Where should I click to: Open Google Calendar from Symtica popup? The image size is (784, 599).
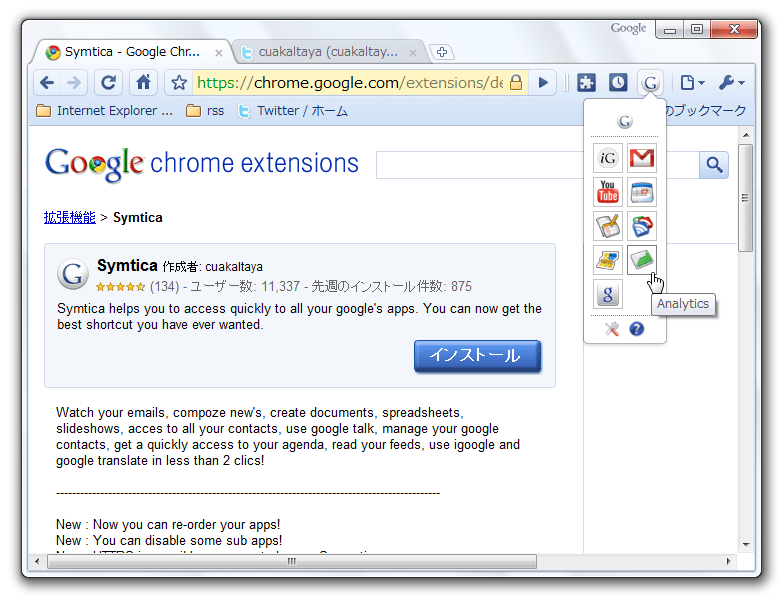[642, 192]
